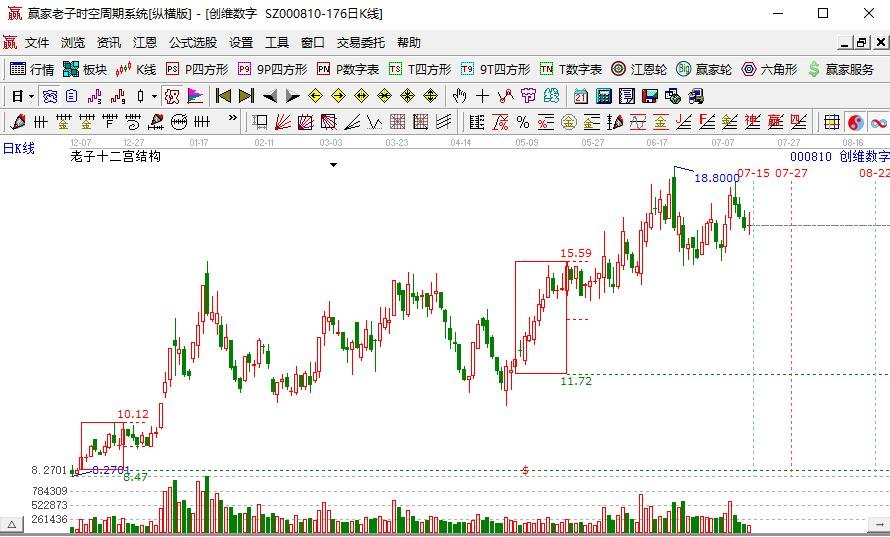Screen dimensions: 890x537
Task: Open the 赢家轮 tool
Action: coord(704,69)
